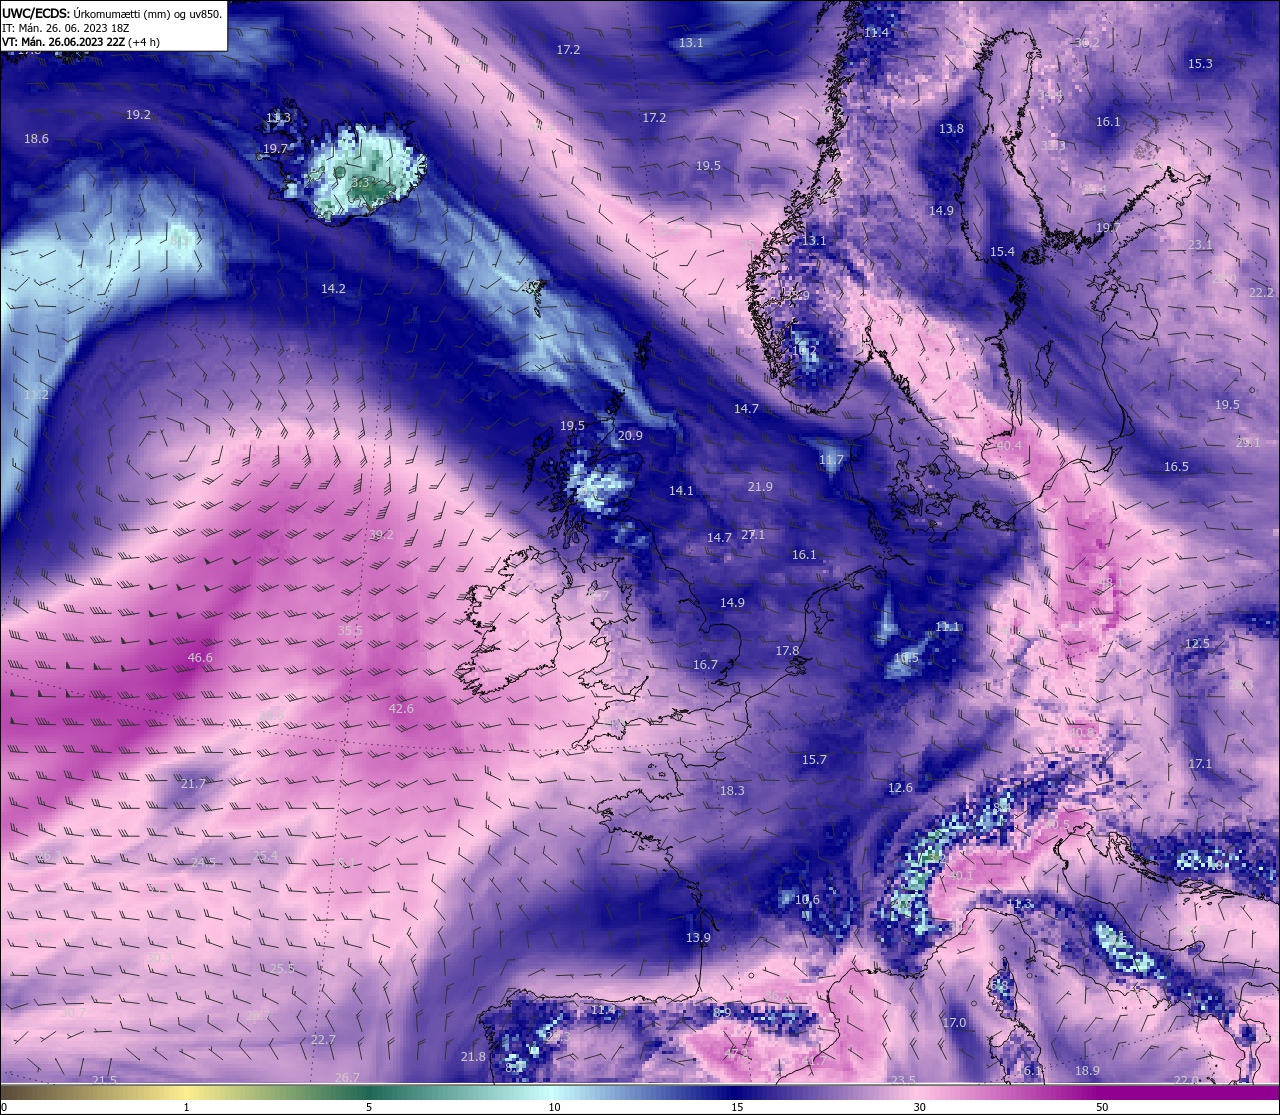Click the map value 14.2 south of Iceland
Image resolution: width=1280 pixels, height=1115 pixels.
(x=333, y=289)
